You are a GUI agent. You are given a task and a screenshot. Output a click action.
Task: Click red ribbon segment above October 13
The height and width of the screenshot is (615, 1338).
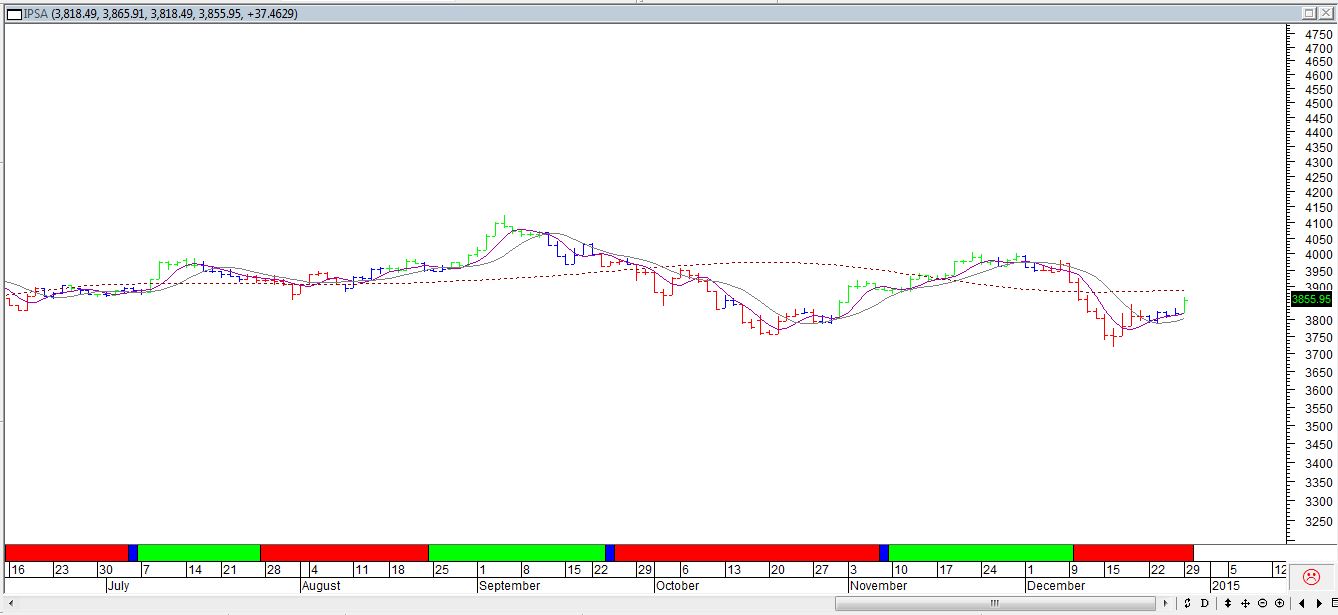click(x=746, y=552)
